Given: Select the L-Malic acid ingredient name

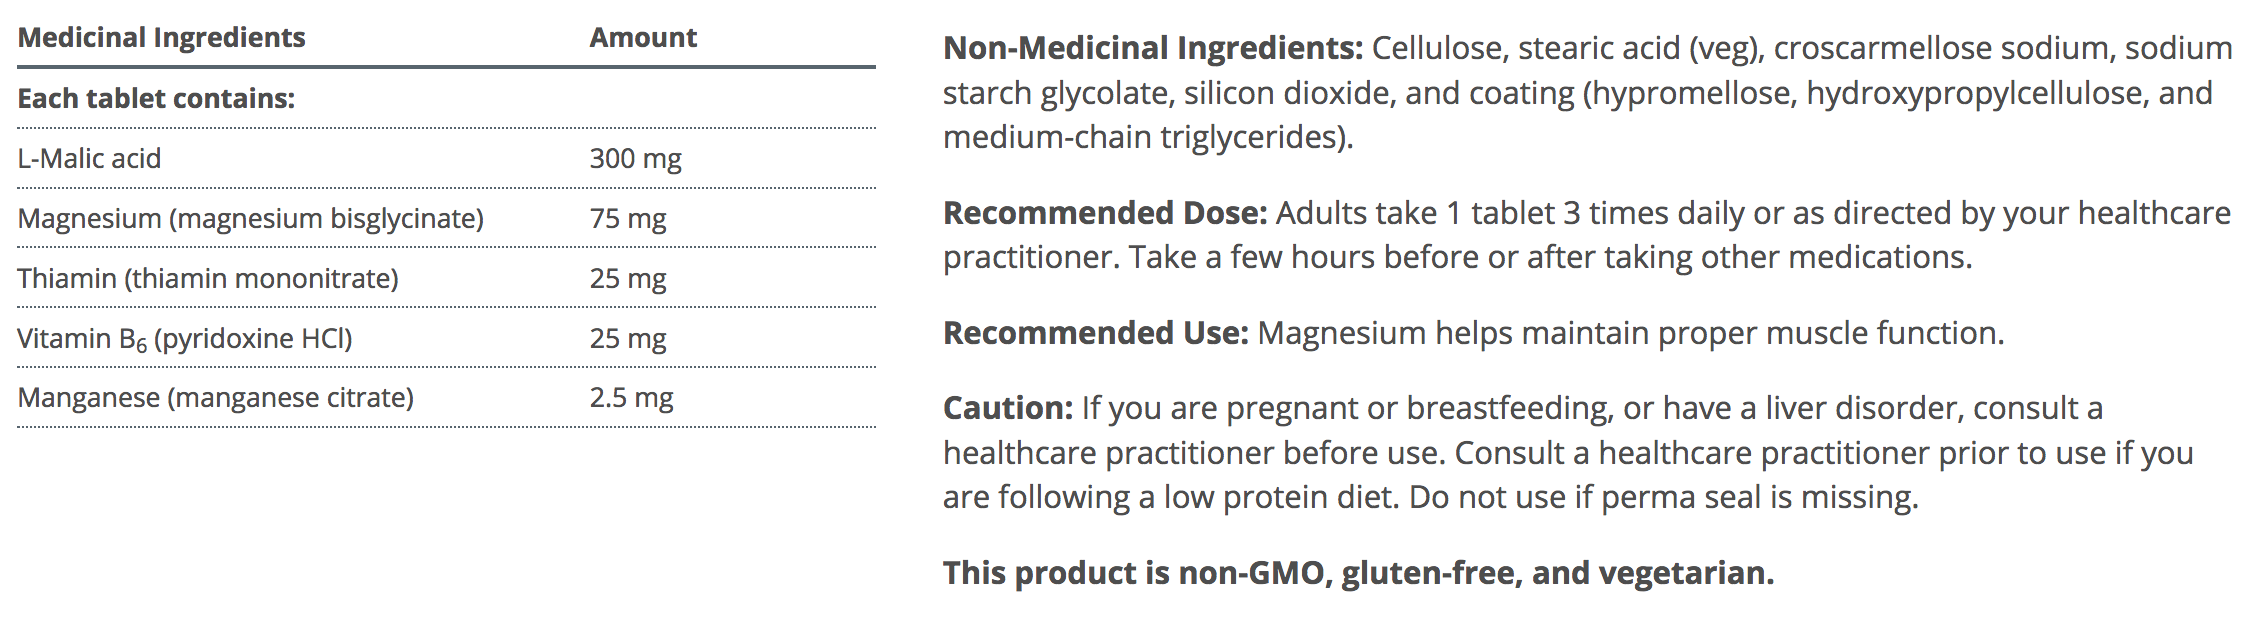Looking at the screenshot, I should tap(89, 158).
